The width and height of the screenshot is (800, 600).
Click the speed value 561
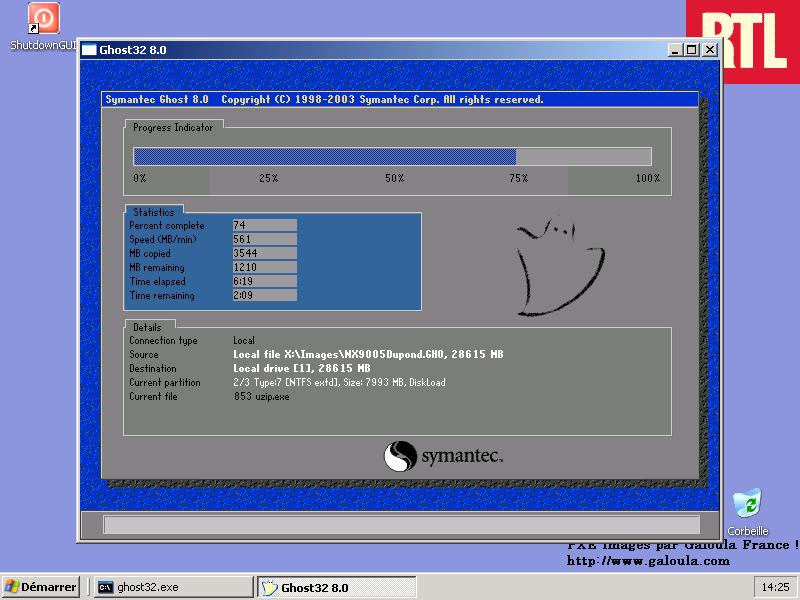pyautogui.click(x=264, y=239)
